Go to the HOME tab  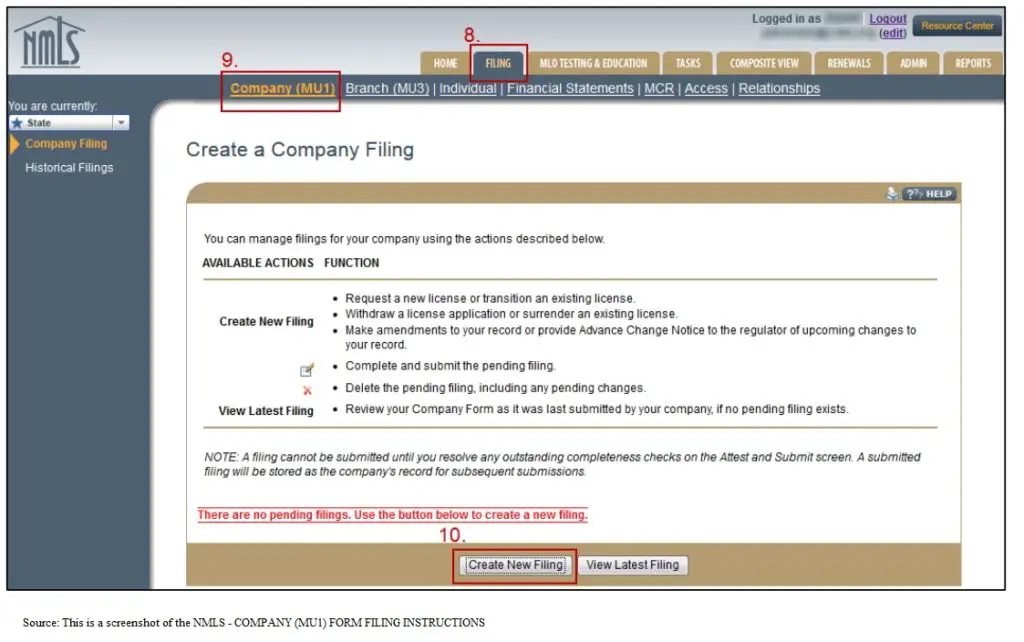click(445, 63)
